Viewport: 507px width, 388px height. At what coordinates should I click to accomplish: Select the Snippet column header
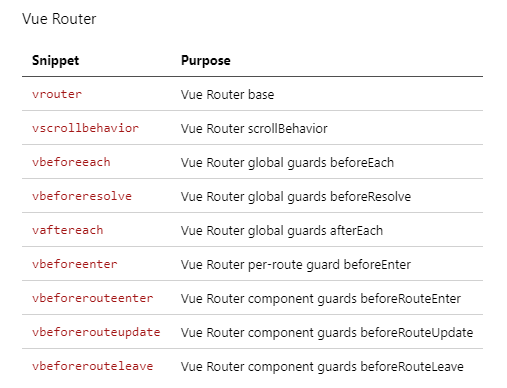(x=55, y=61)
